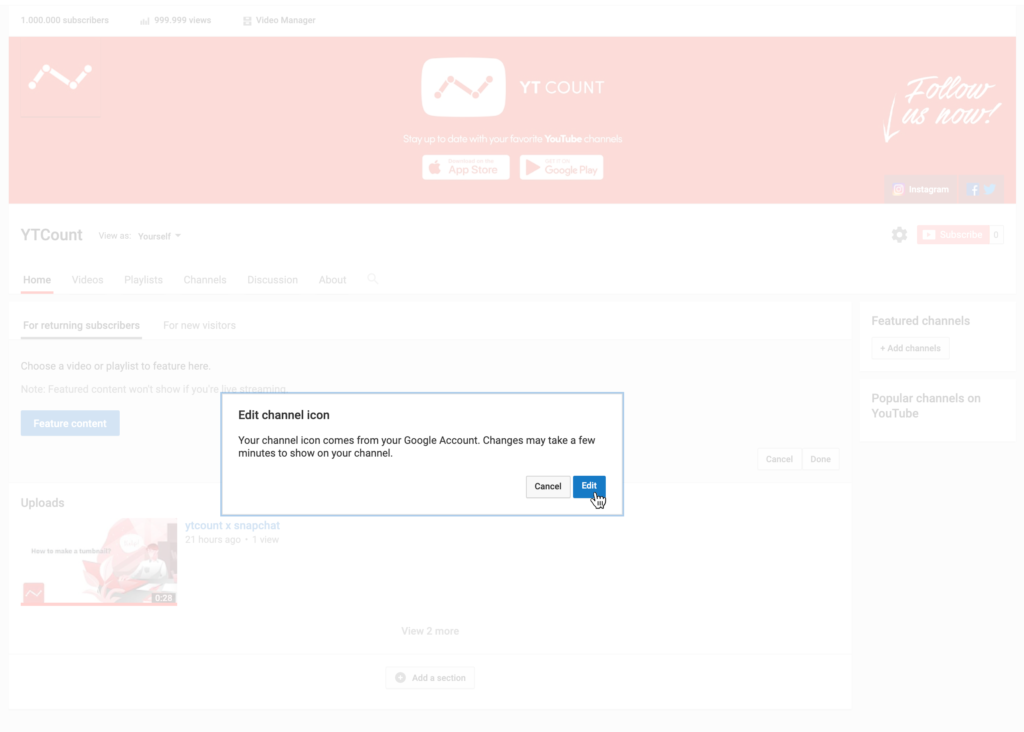Open the About tab
This screenshot has width=1024, height=732.
[x=332, y=280]
